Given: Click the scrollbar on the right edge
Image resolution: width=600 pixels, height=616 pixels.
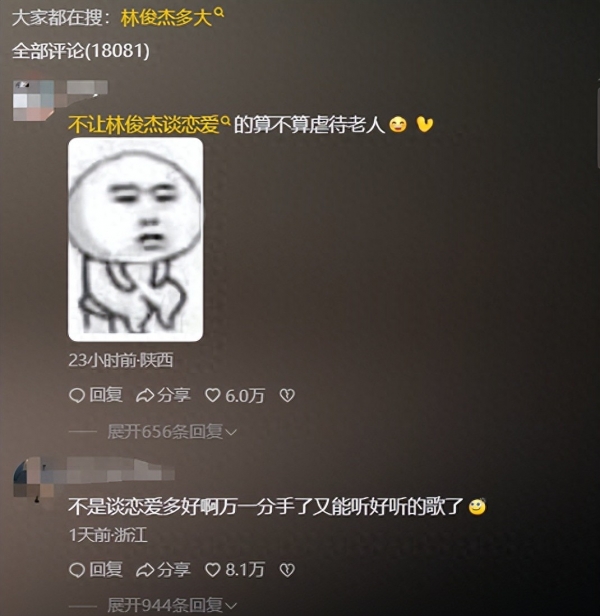Looking at the screenshot, I should [x=598, y=128].
